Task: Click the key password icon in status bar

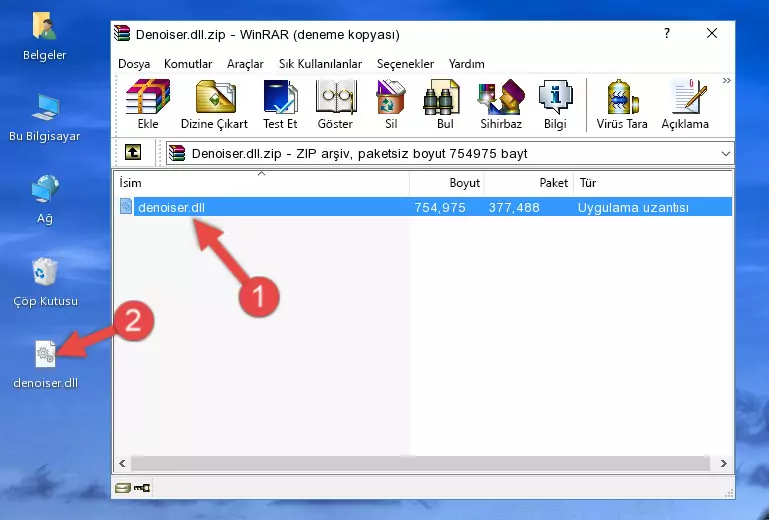Action: point(142,488)
